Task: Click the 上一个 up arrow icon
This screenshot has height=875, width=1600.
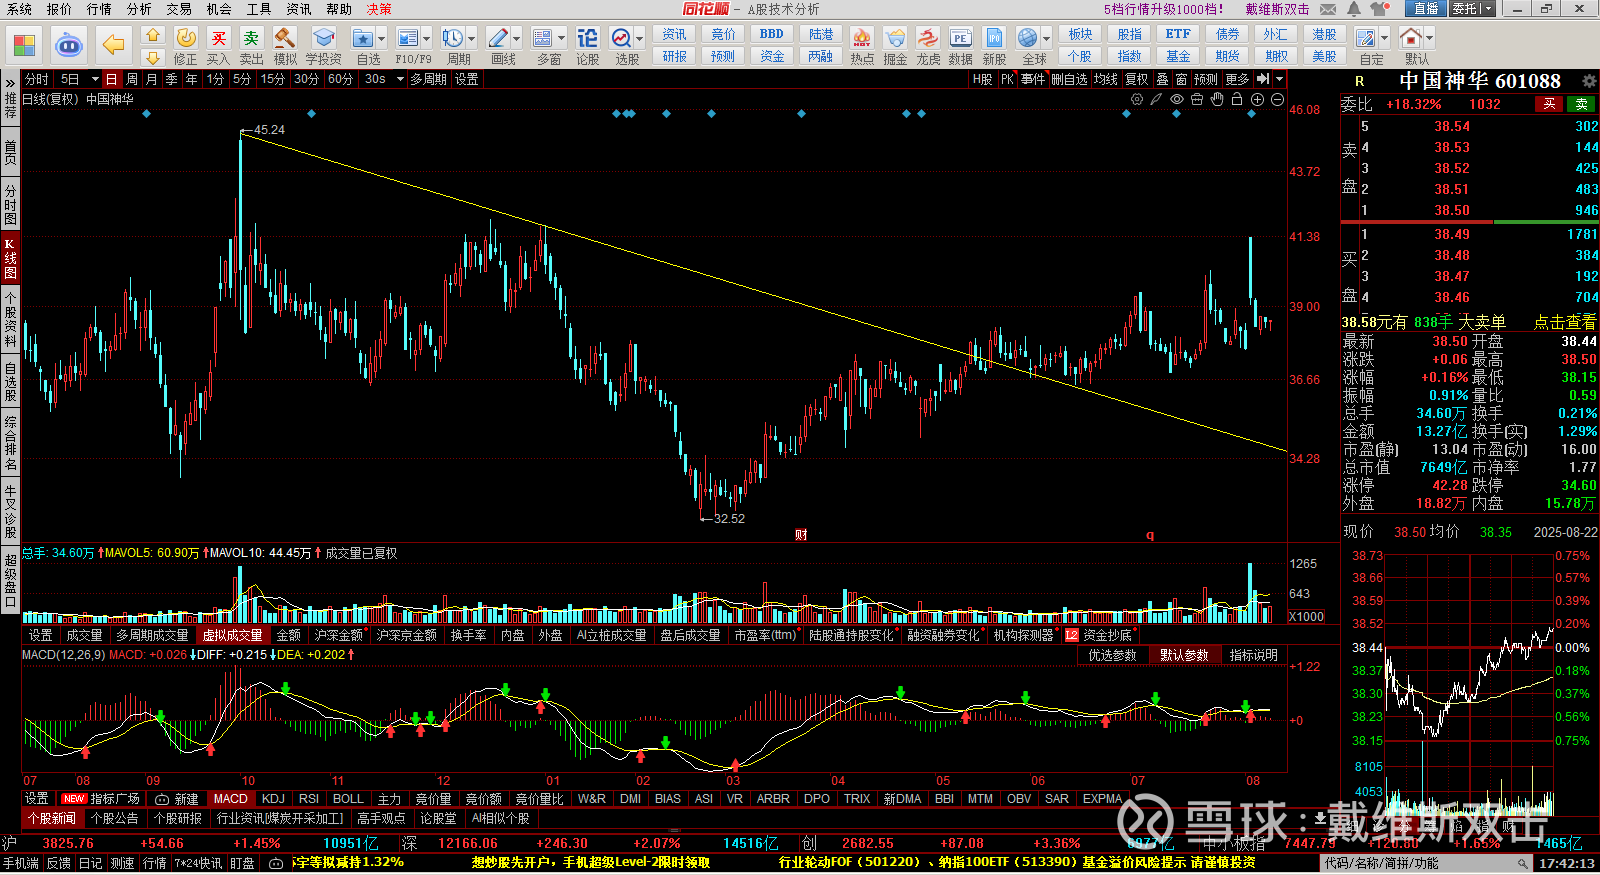Action: [152, 36]
